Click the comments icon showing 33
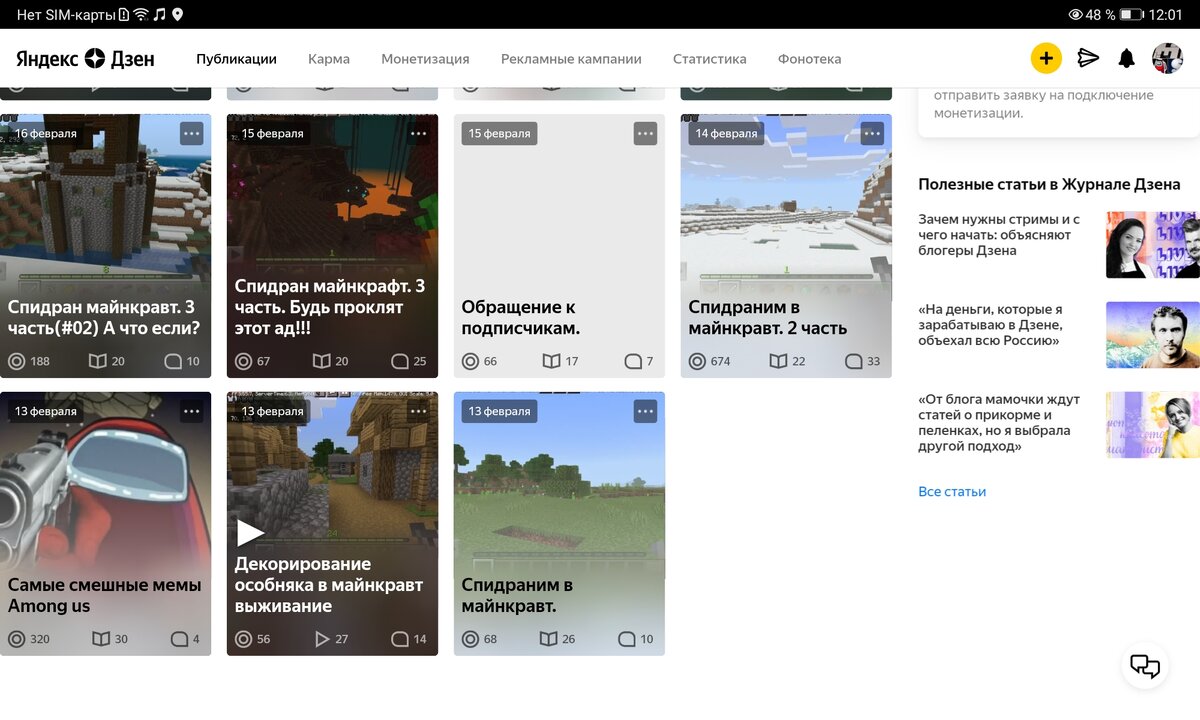This screenshot has width=1200, height=720. tap(853, 361)
